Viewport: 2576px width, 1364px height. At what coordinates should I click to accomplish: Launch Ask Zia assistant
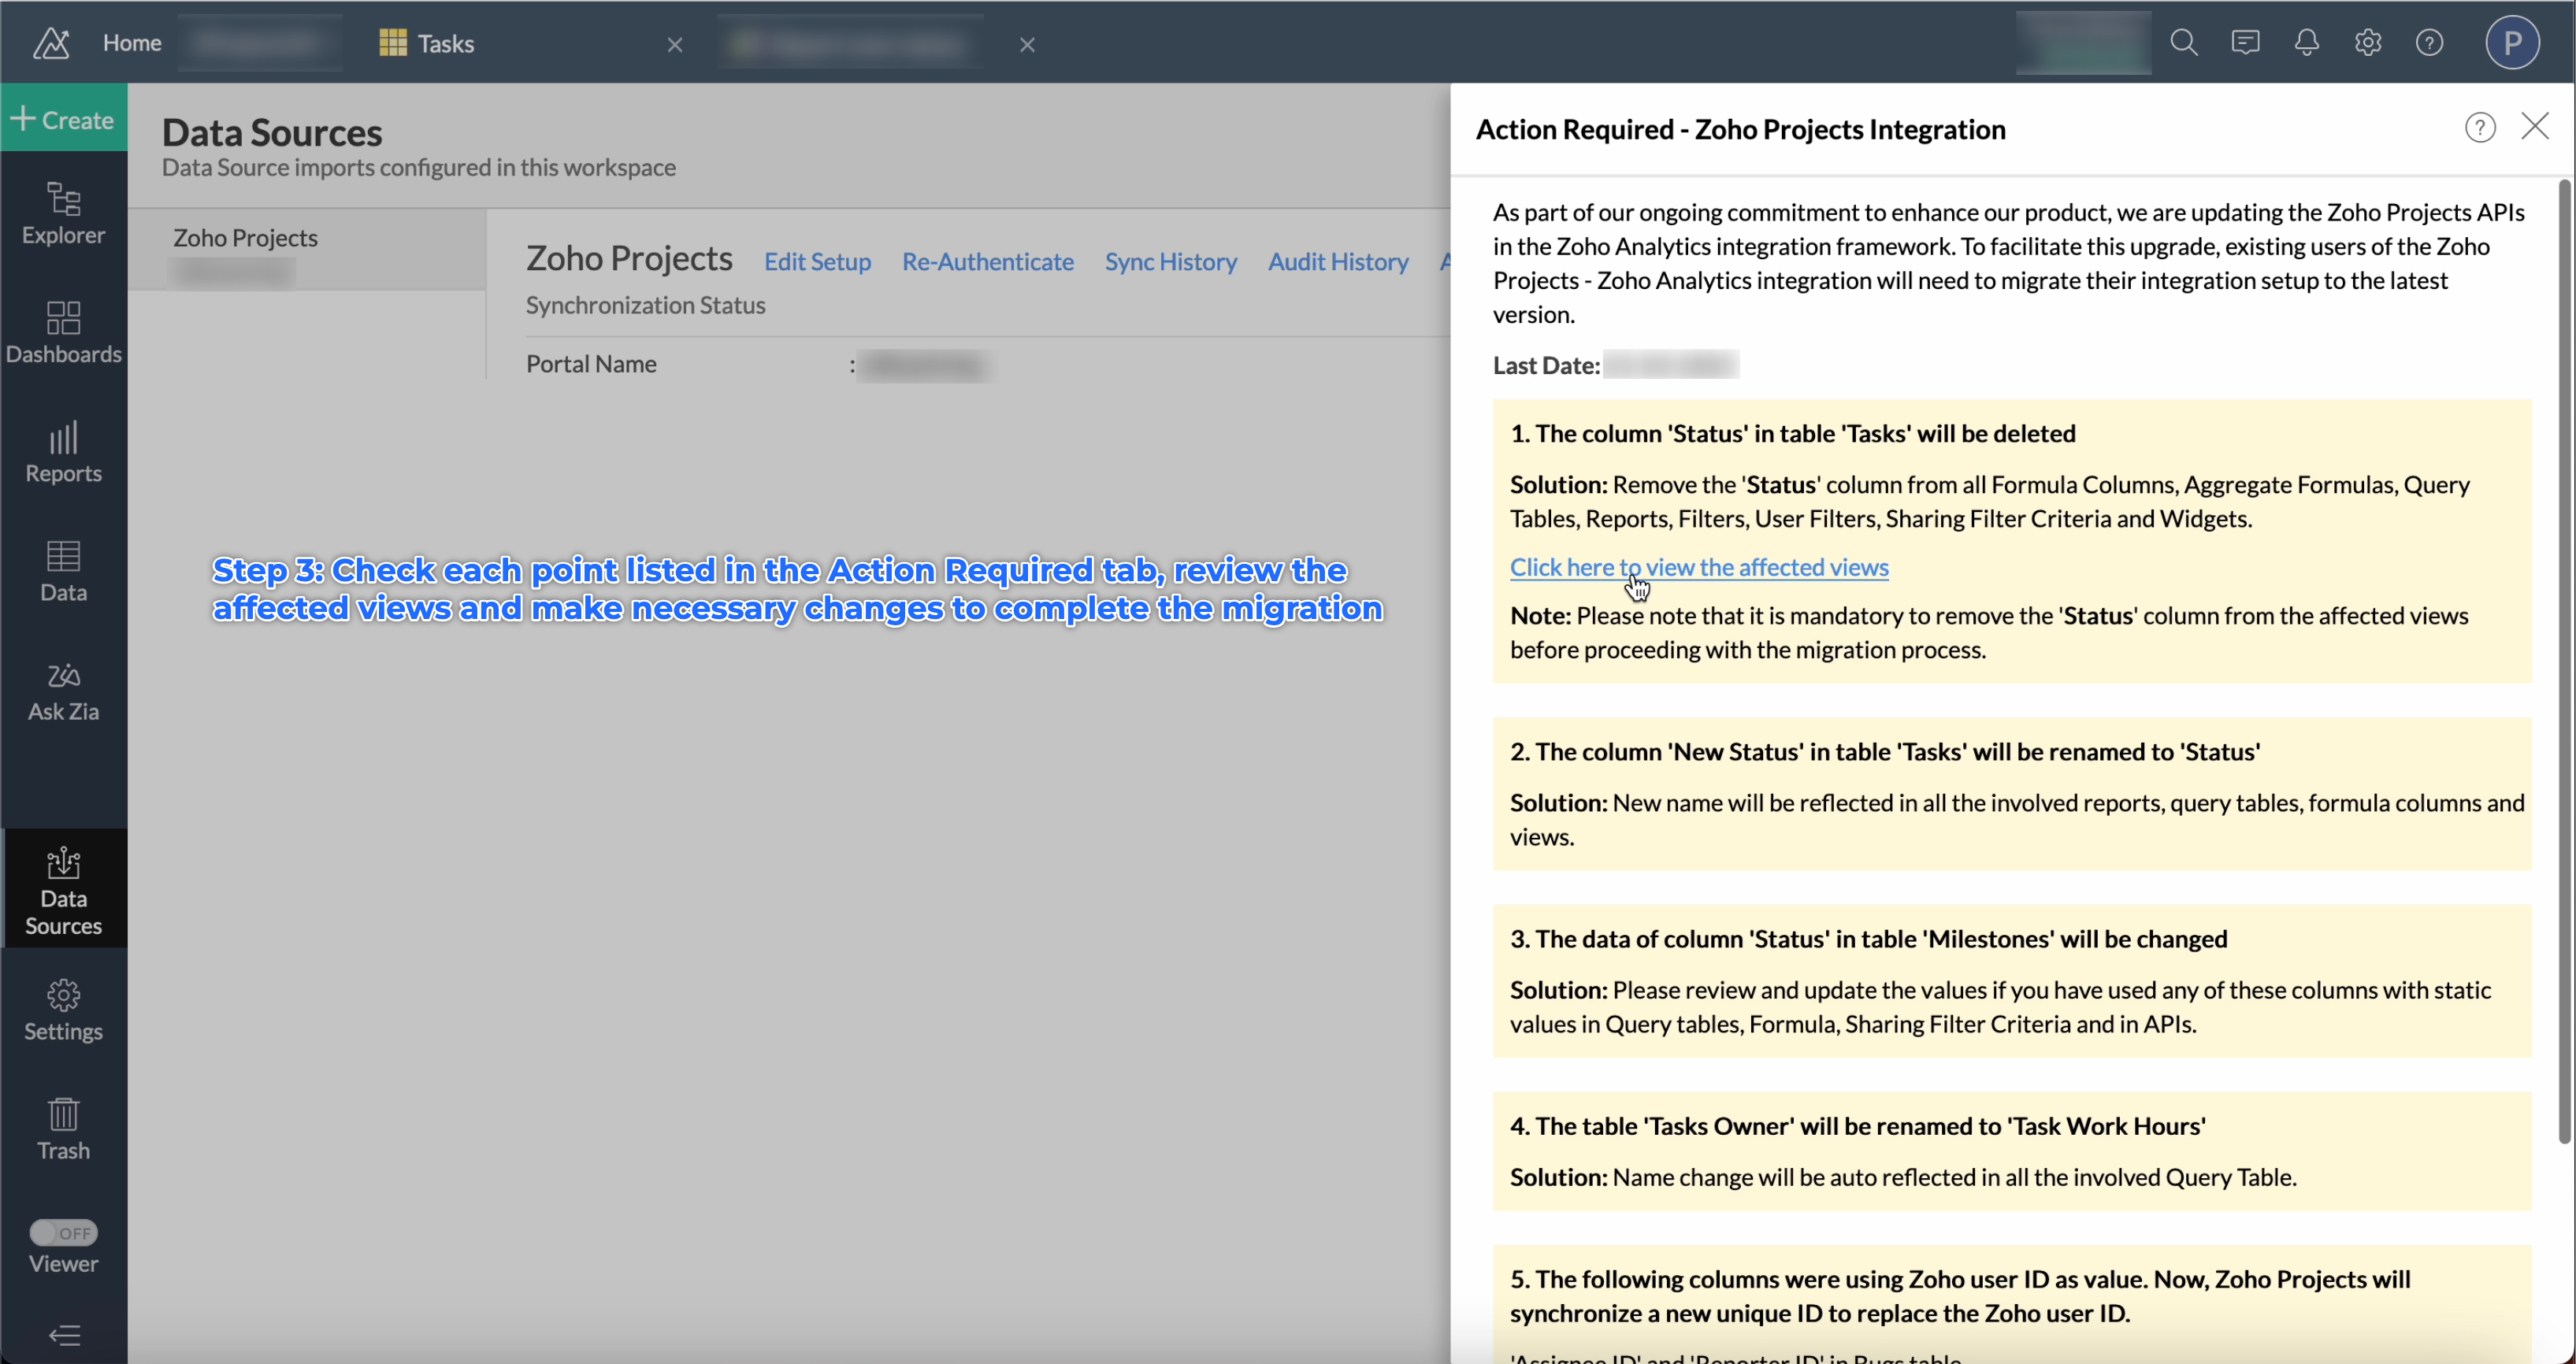click(63, 690)
